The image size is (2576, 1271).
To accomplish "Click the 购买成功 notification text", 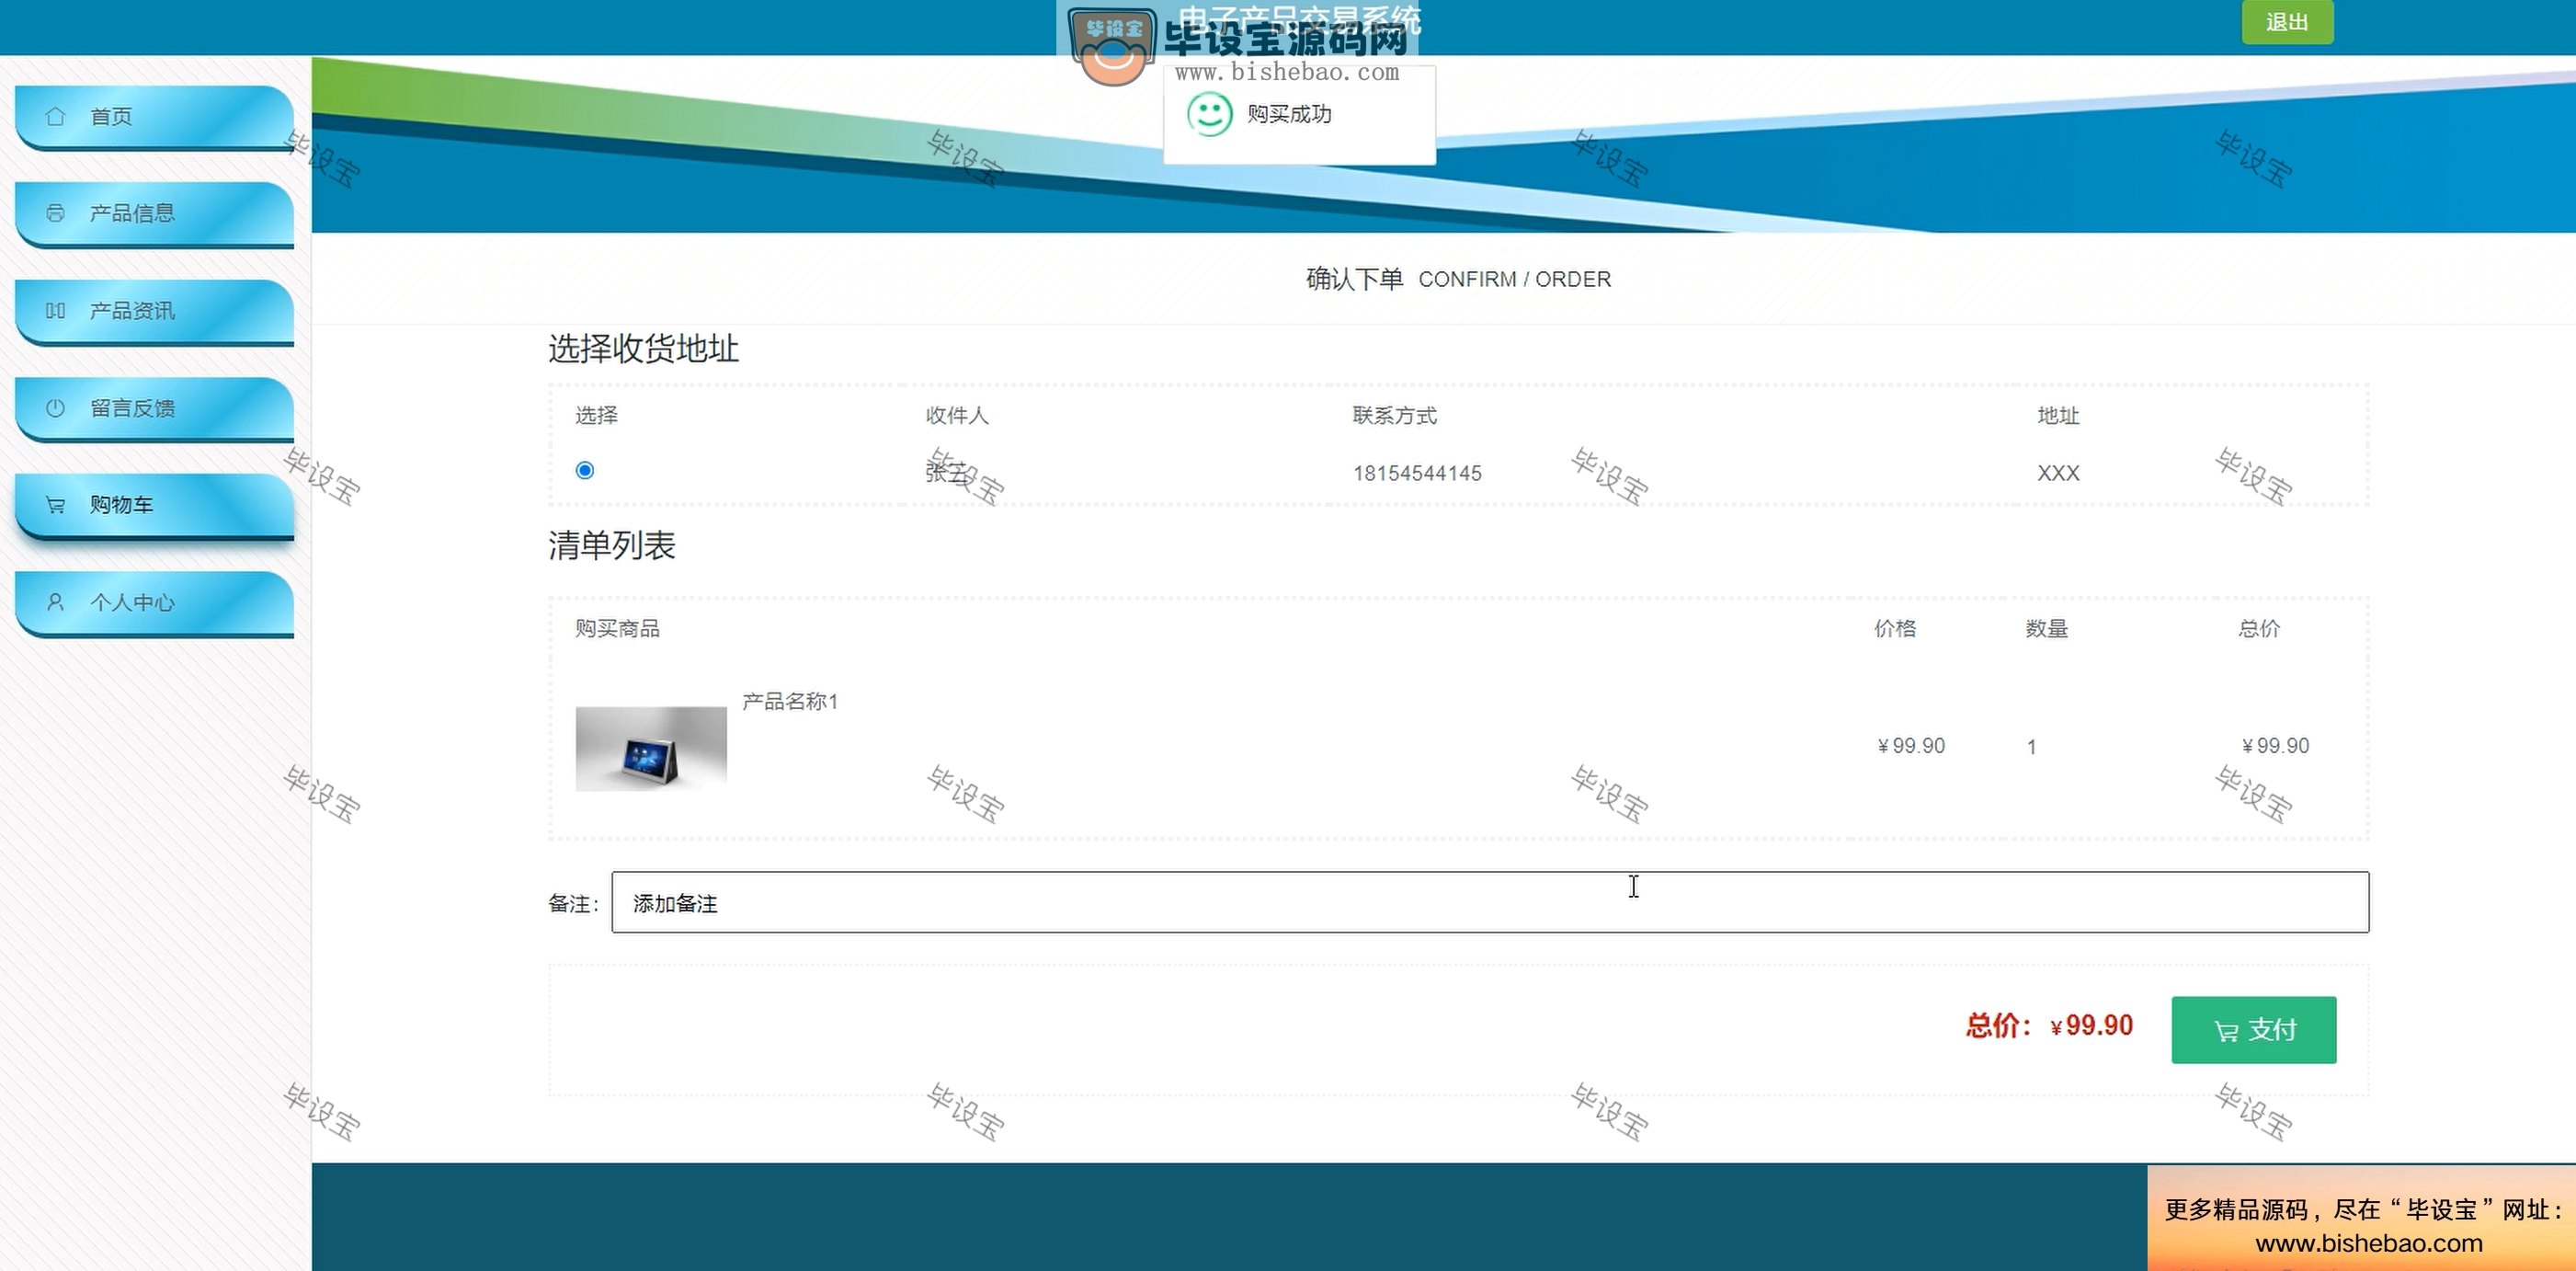I will (1289, 114).
